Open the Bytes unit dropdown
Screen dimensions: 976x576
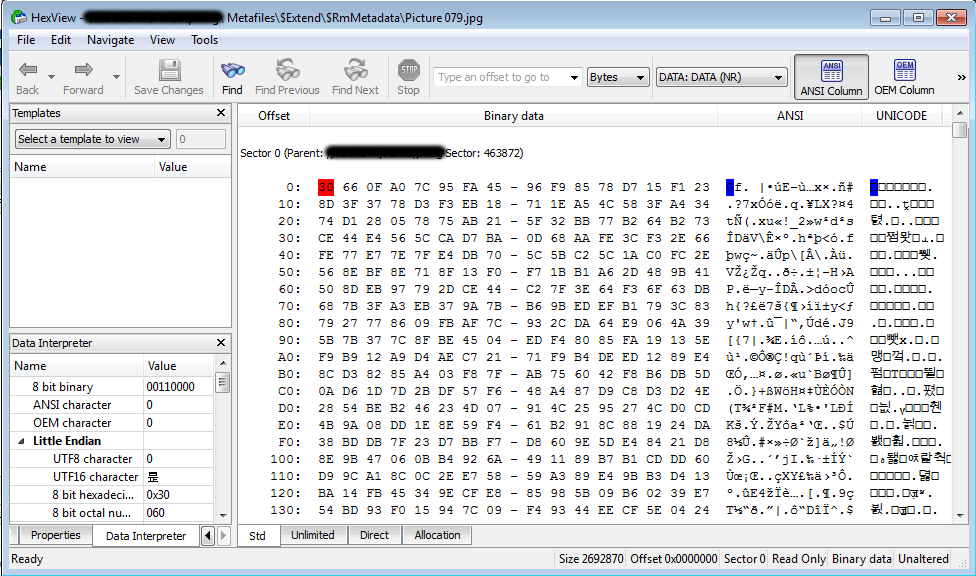[x=618, y=77]
